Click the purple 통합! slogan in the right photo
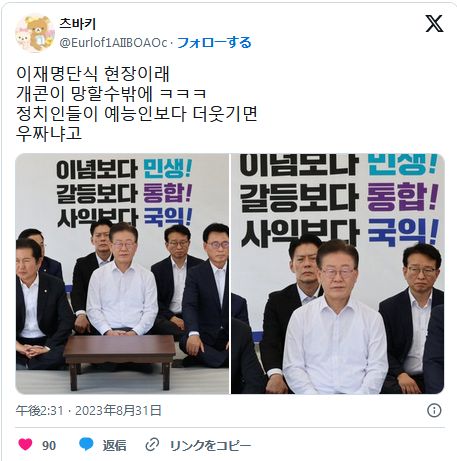 402,198
